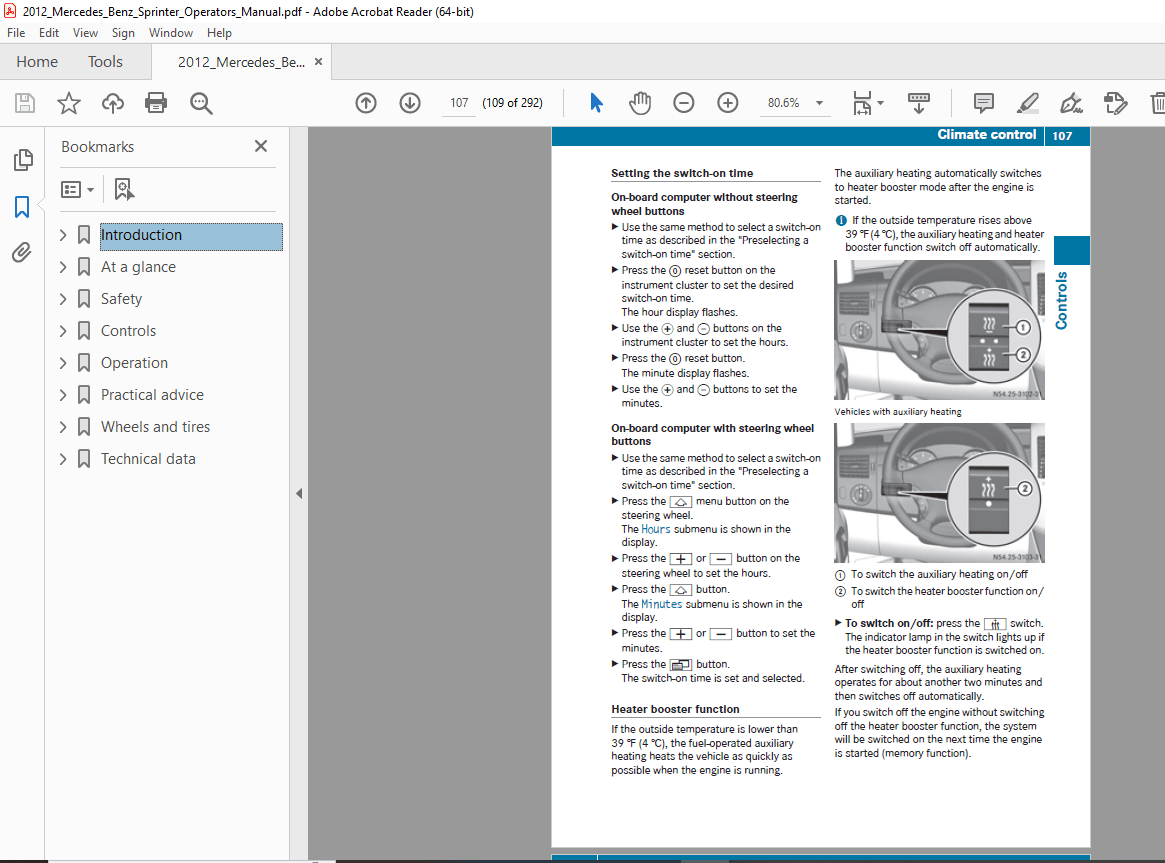Toggle the Bookmarks panel visibility
1165x863 pixels.
click(x=22, y=206)
